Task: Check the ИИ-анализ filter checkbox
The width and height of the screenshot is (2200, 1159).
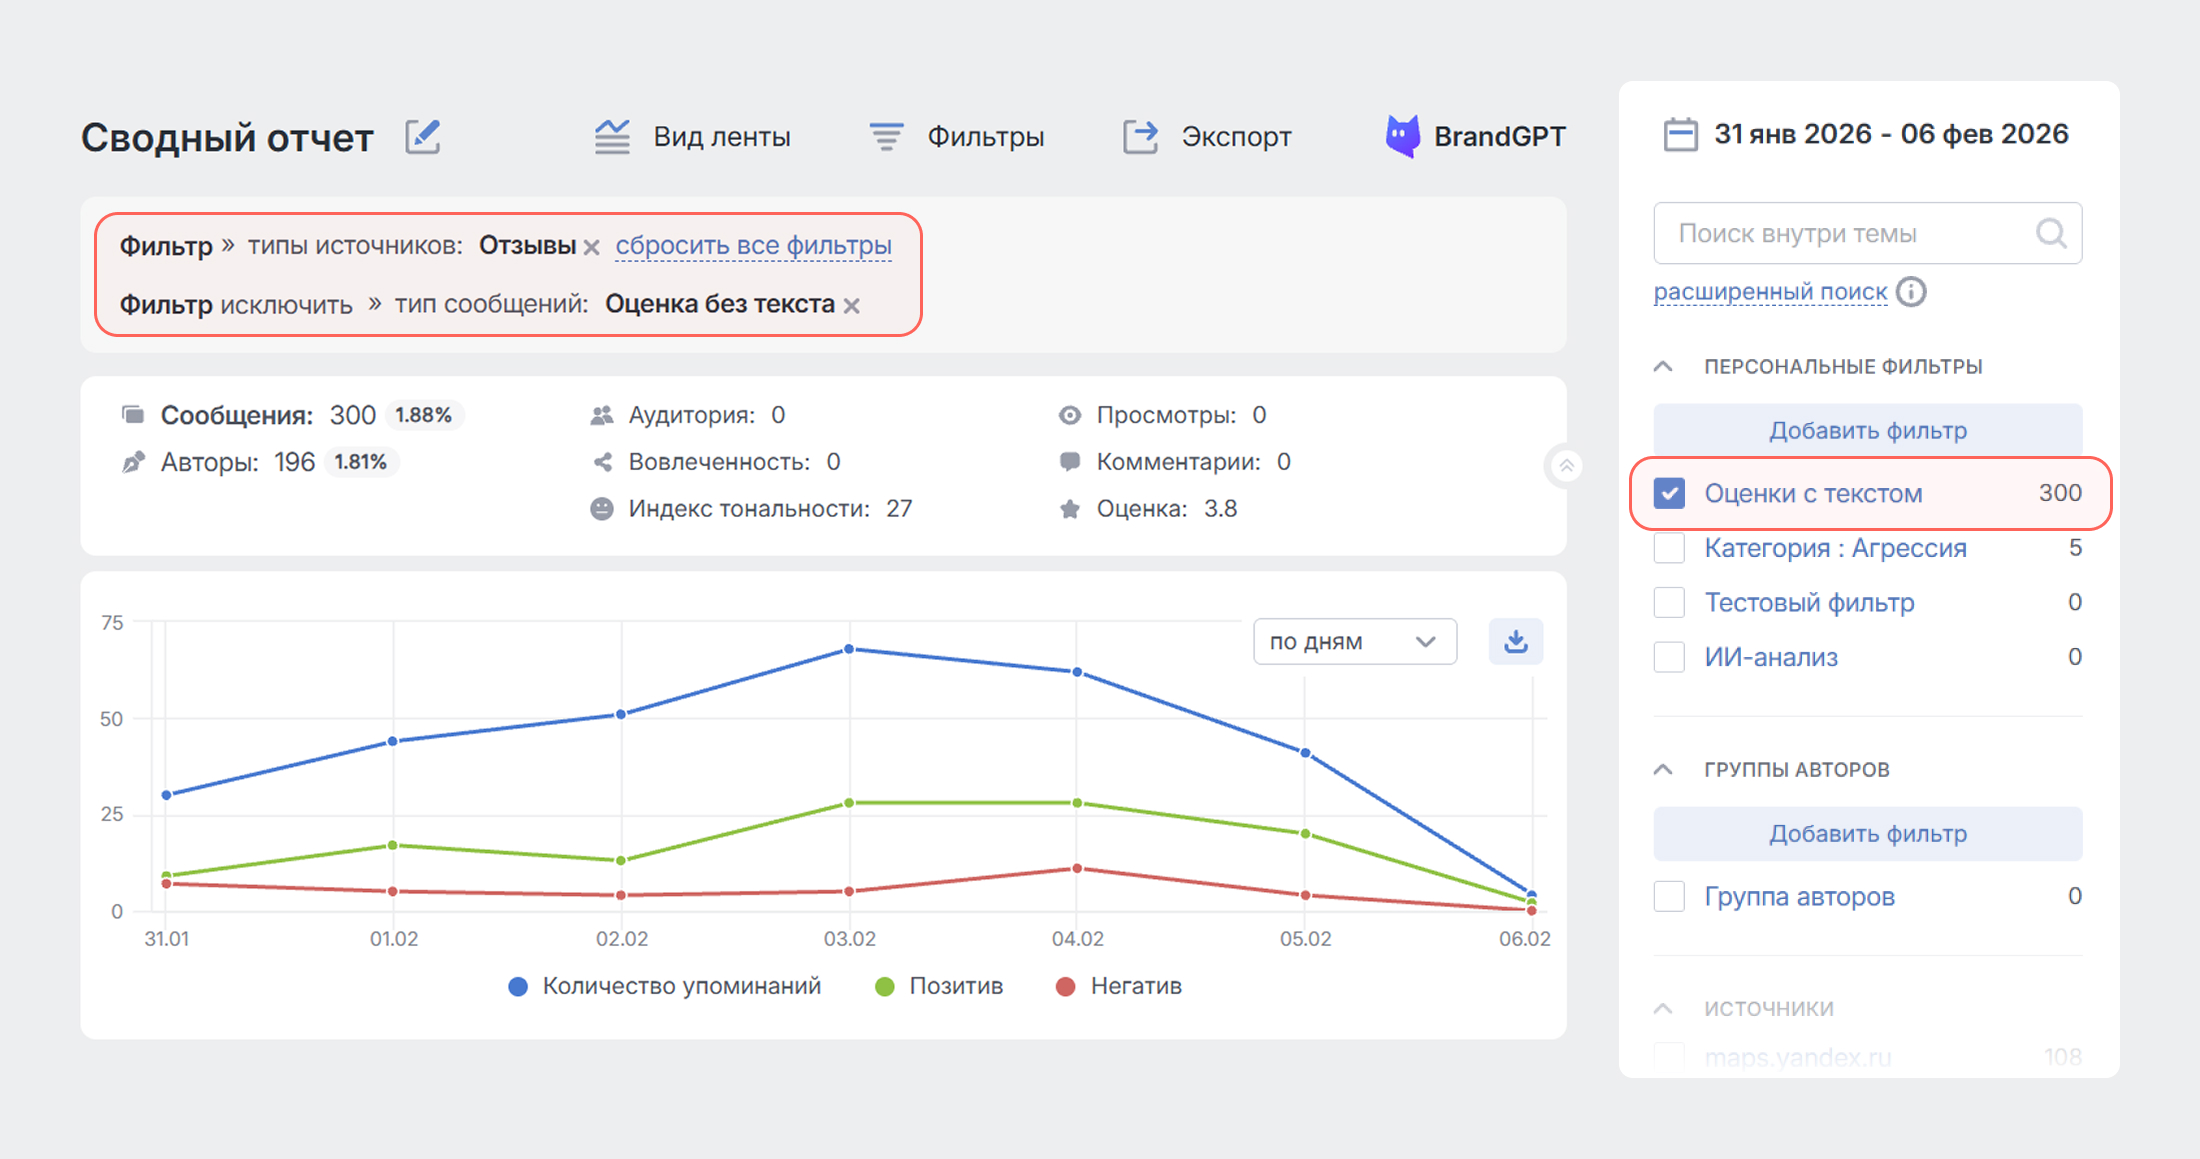Action: point(1669,657)
